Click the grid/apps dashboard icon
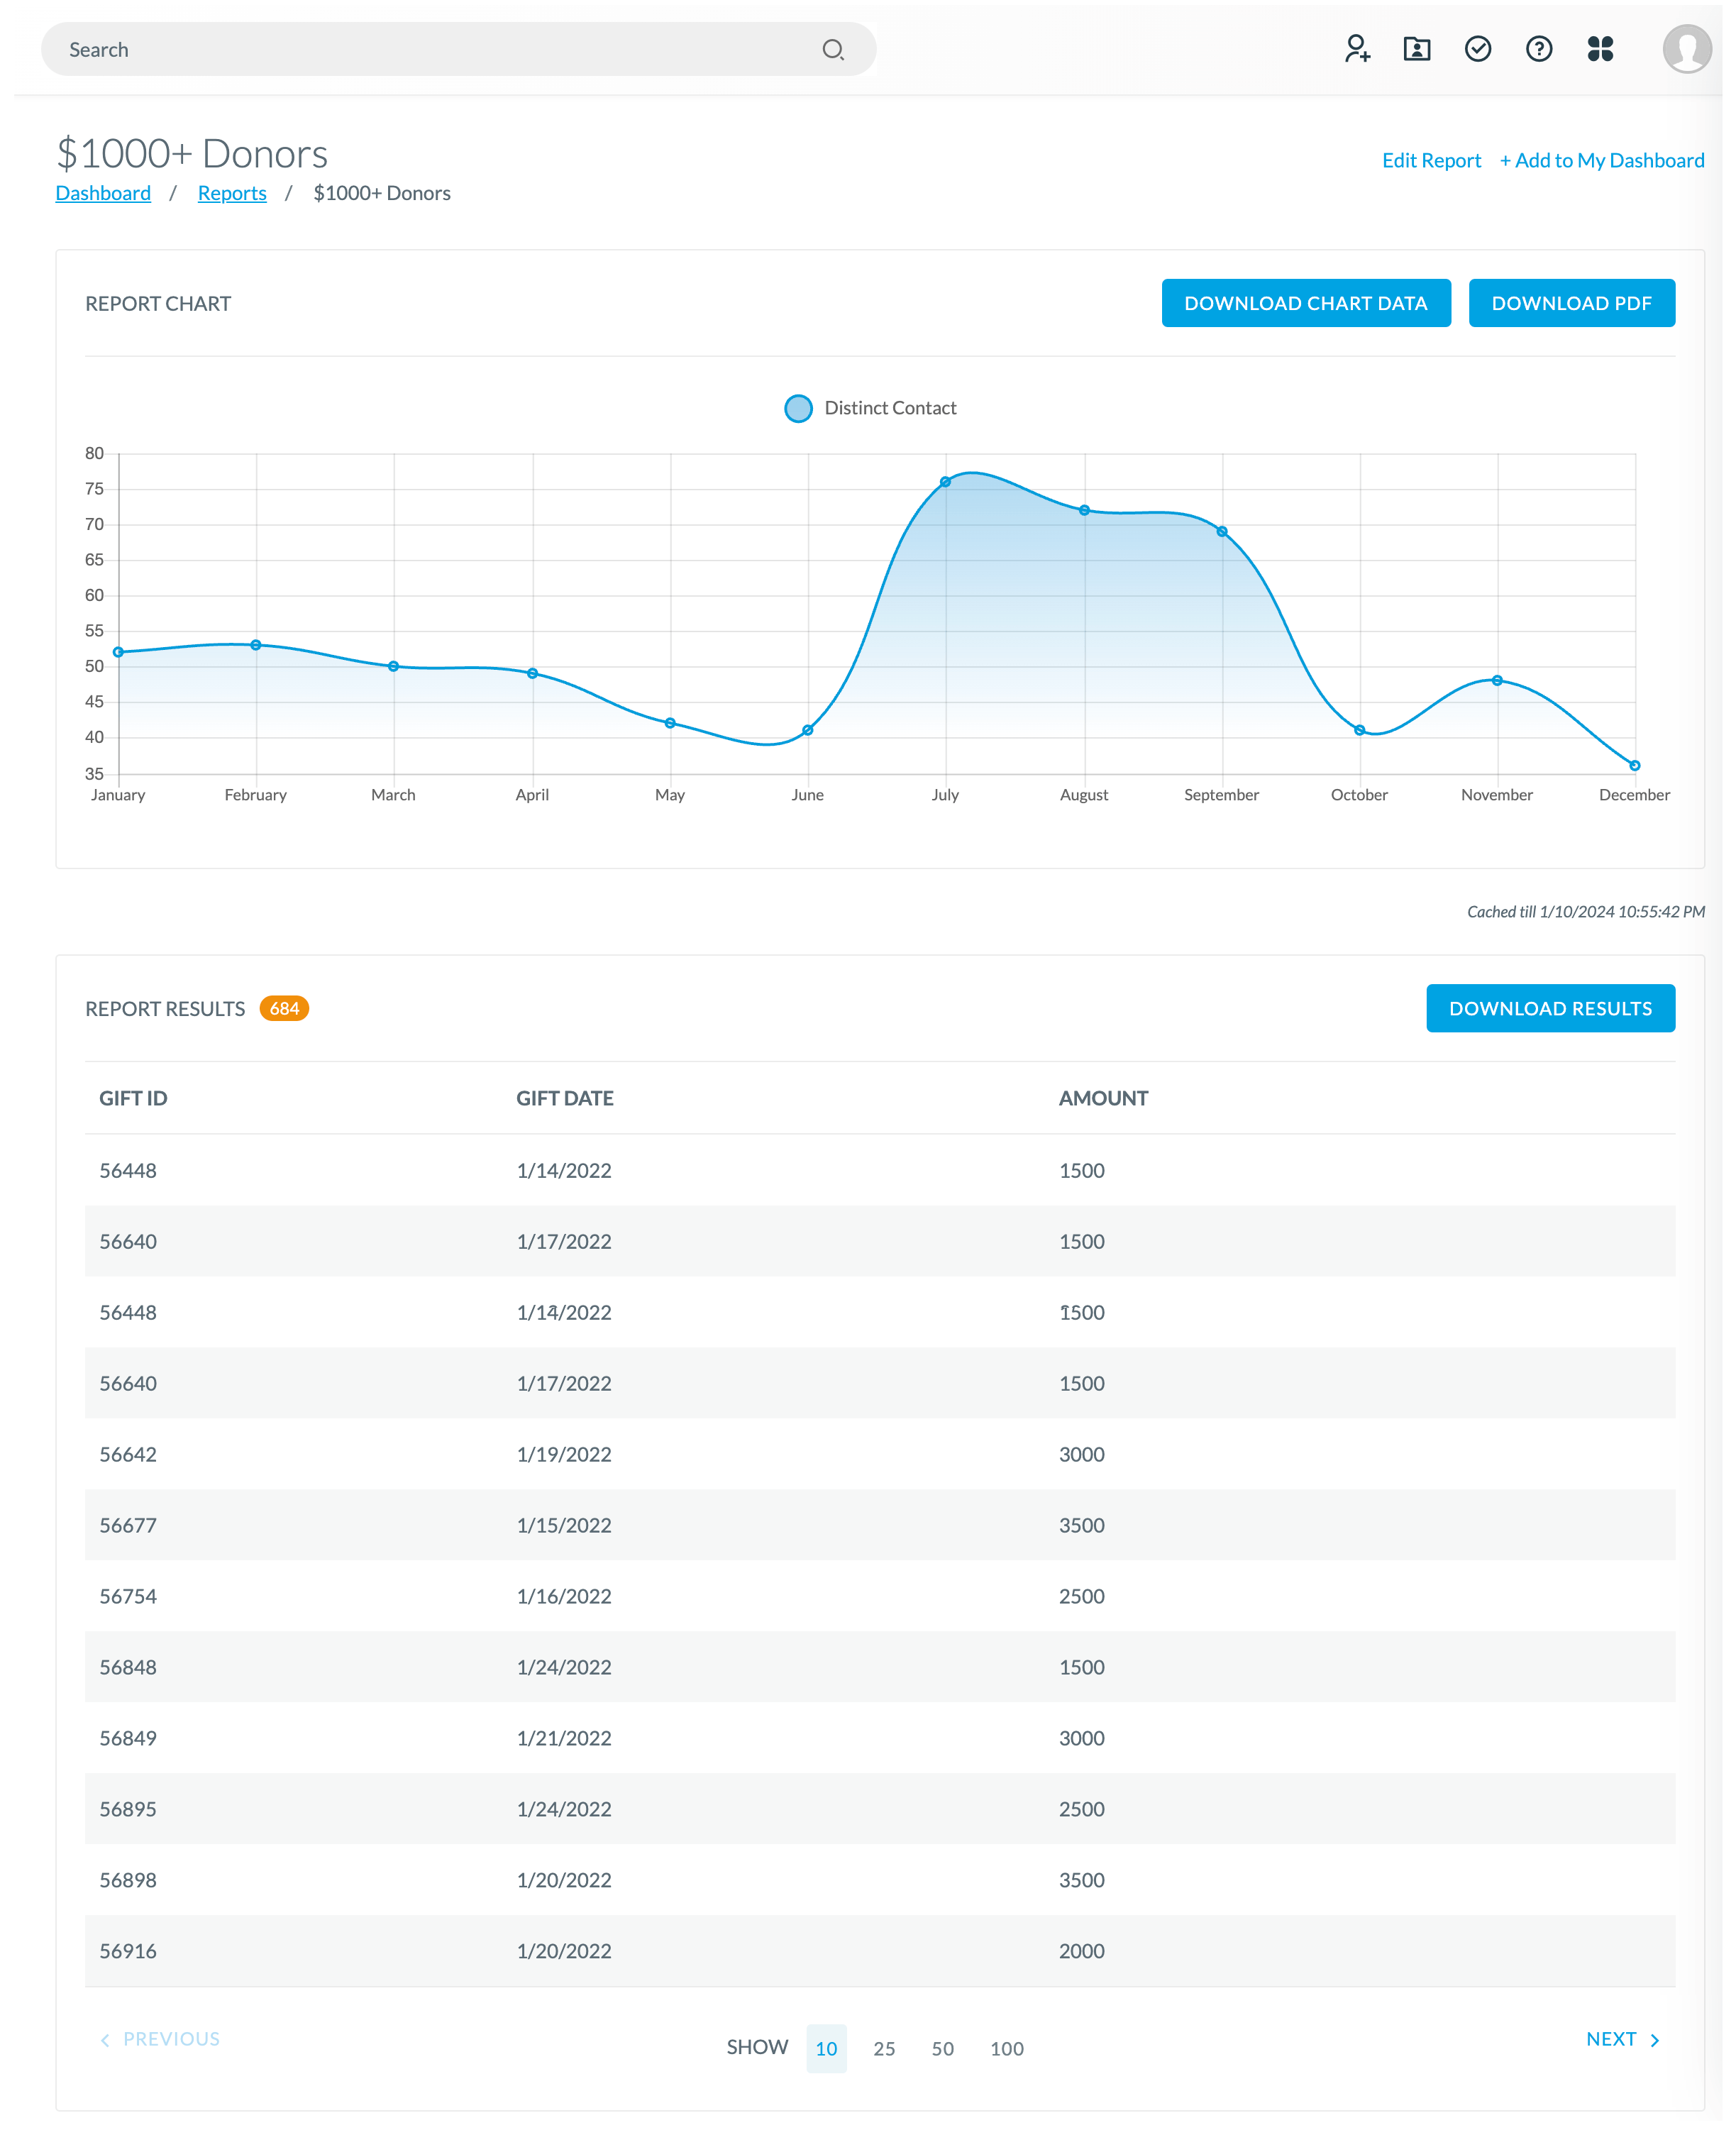This screenshot has width=1736, height=2135. [1600, 48]
